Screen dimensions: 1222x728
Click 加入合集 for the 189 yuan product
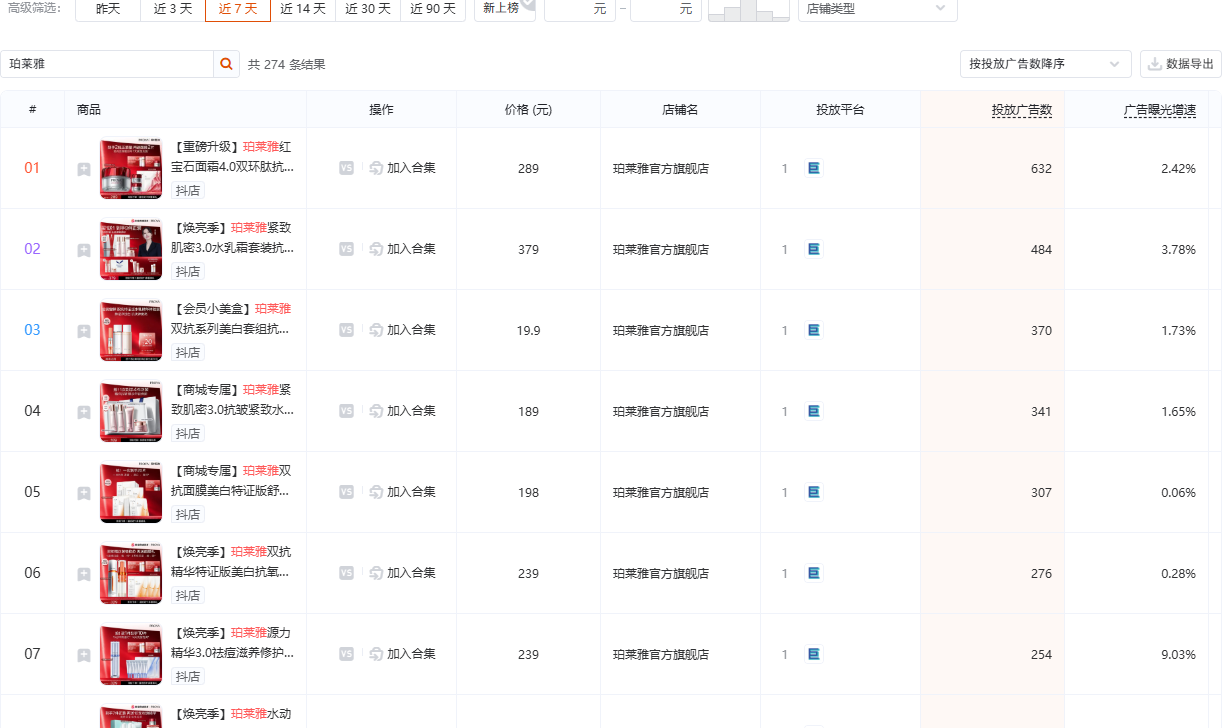point(402,411)
